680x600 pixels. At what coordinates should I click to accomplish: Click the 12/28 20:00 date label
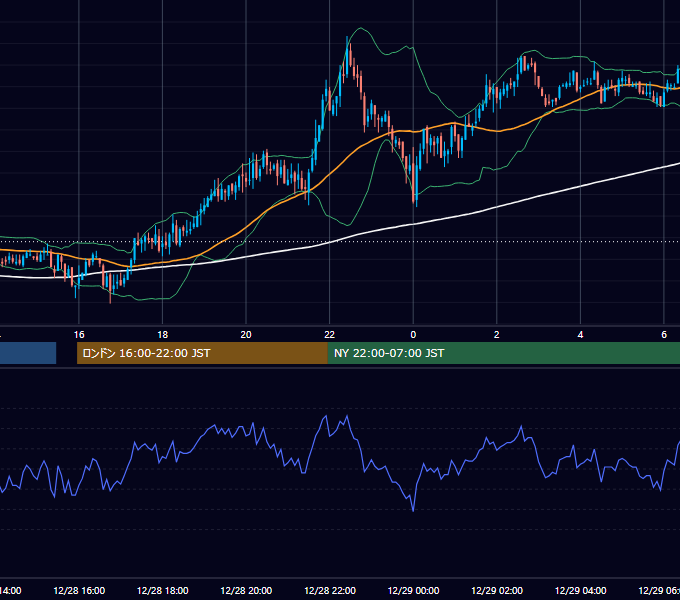coord(246,590)
